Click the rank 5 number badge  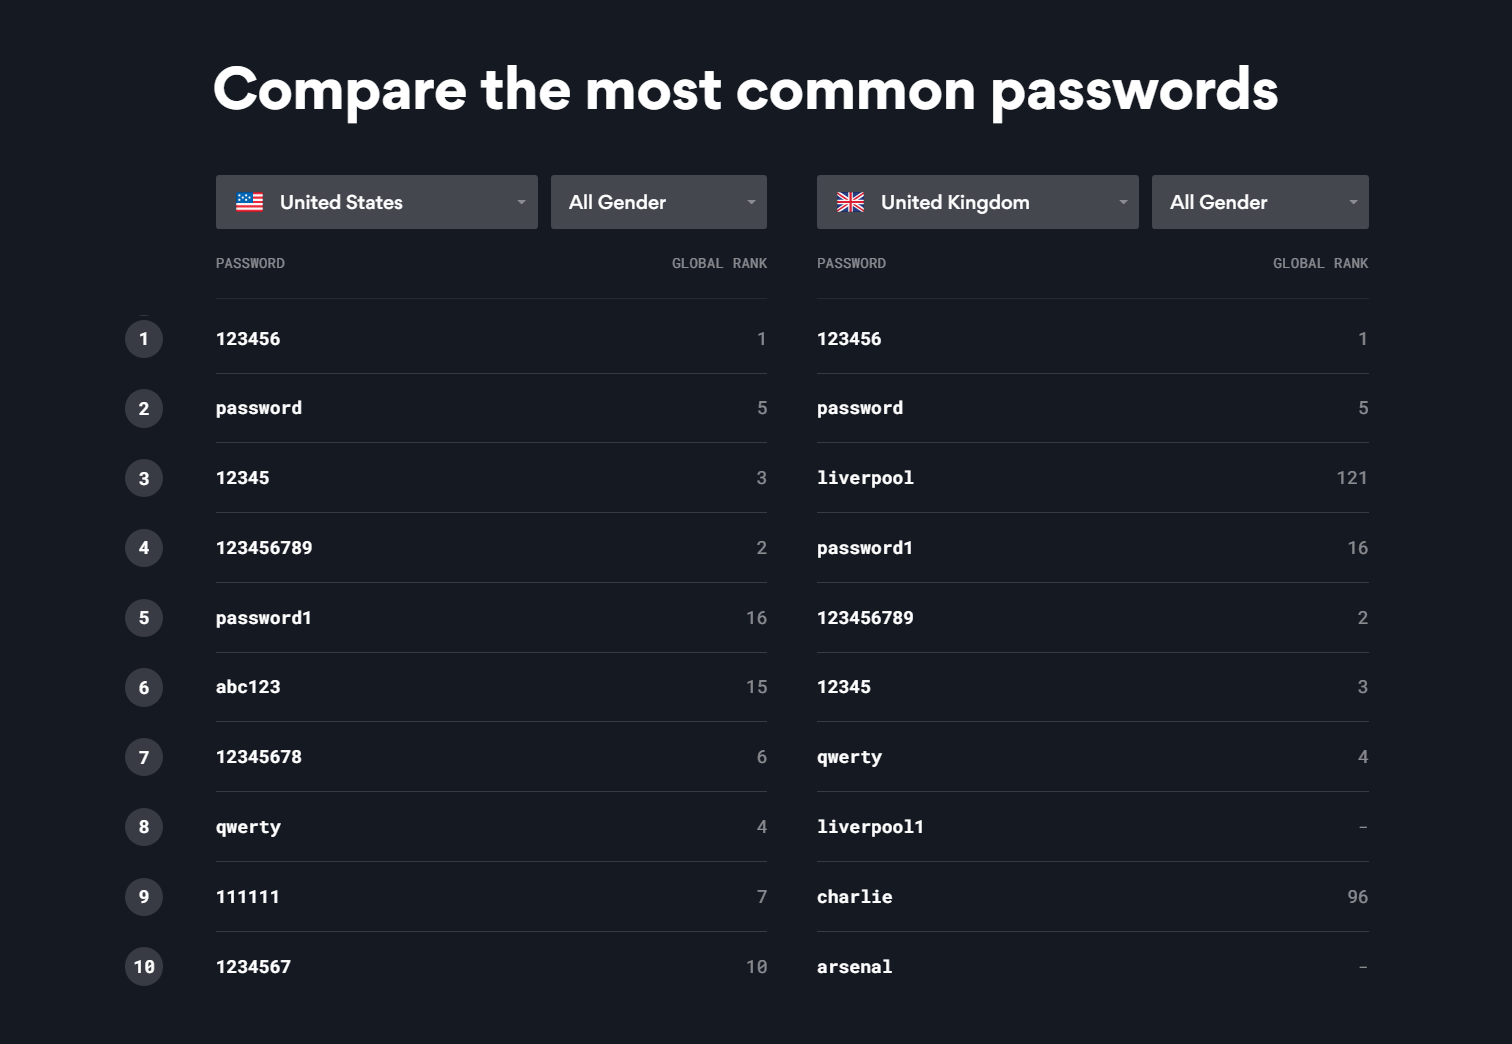[x=144, y=618]
